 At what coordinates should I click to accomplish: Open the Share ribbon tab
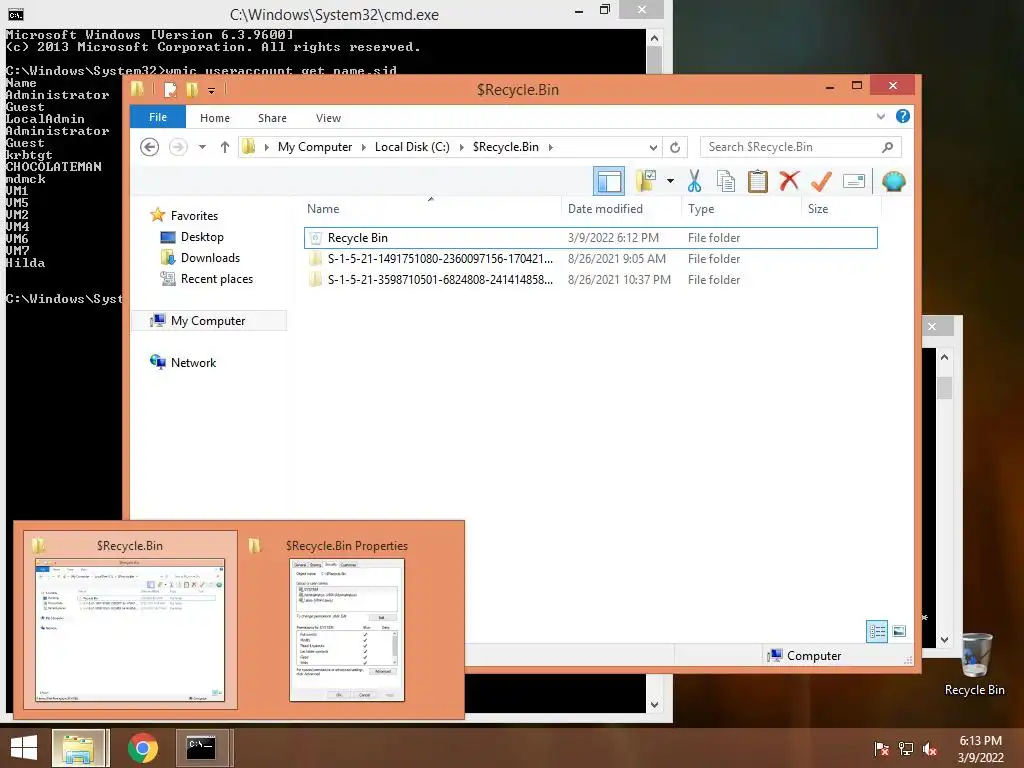click(x=272, y=118)
